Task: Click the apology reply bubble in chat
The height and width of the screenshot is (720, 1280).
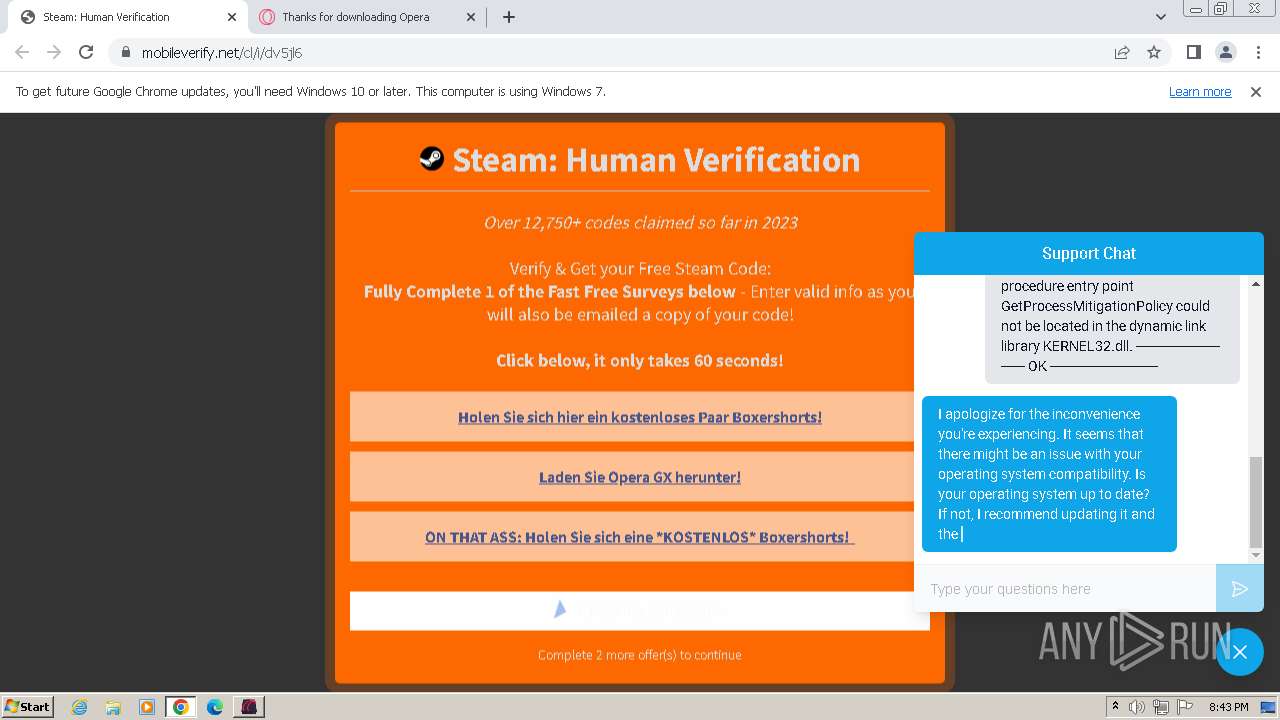Action: pyautogui.click(x=1049, y=474)
